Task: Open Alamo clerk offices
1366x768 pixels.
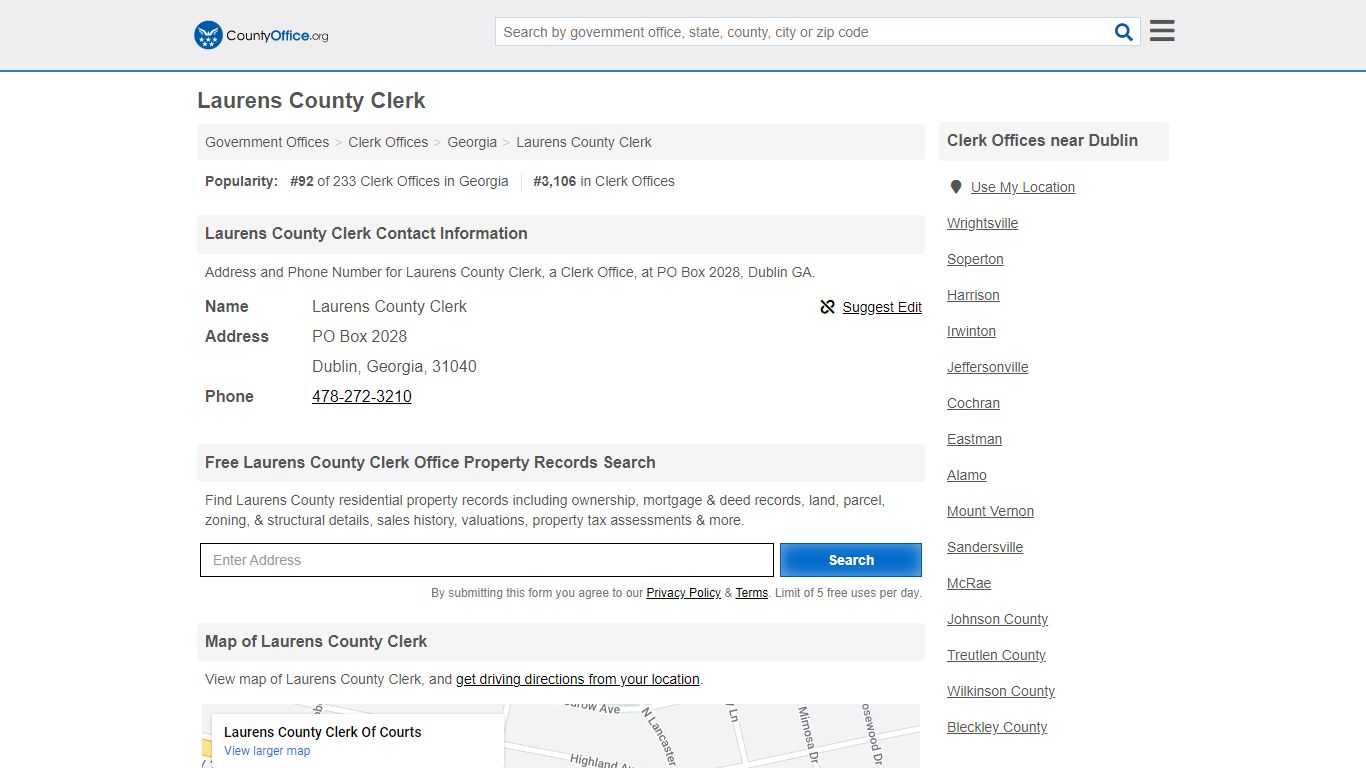Action: [967, 475]
